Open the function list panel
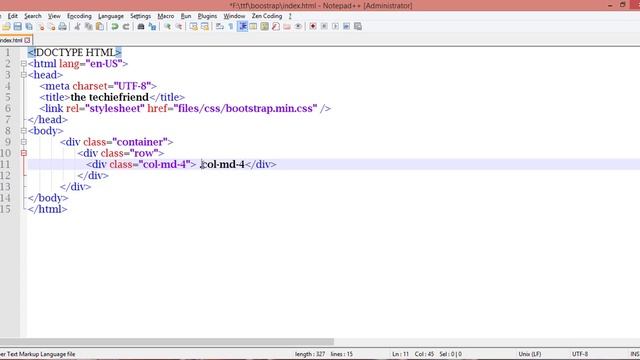 (276, 27)
